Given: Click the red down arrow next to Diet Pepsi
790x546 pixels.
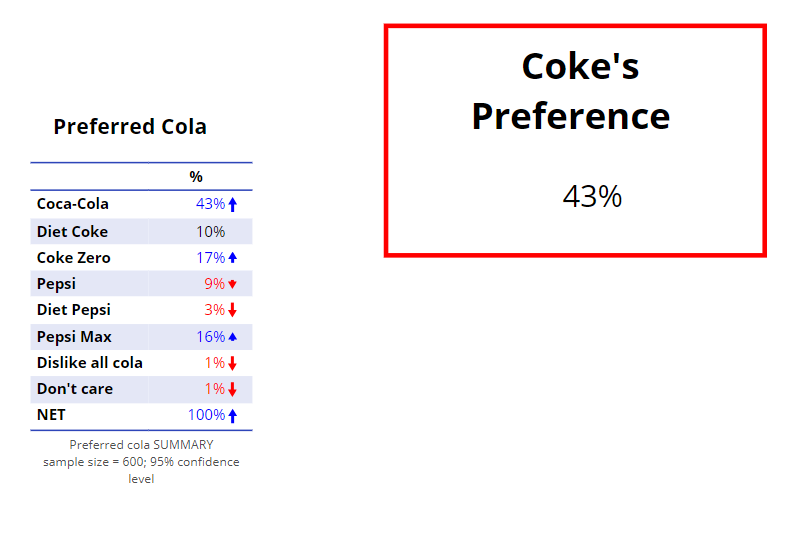Looking at the screenshot, I should [232, 310].
